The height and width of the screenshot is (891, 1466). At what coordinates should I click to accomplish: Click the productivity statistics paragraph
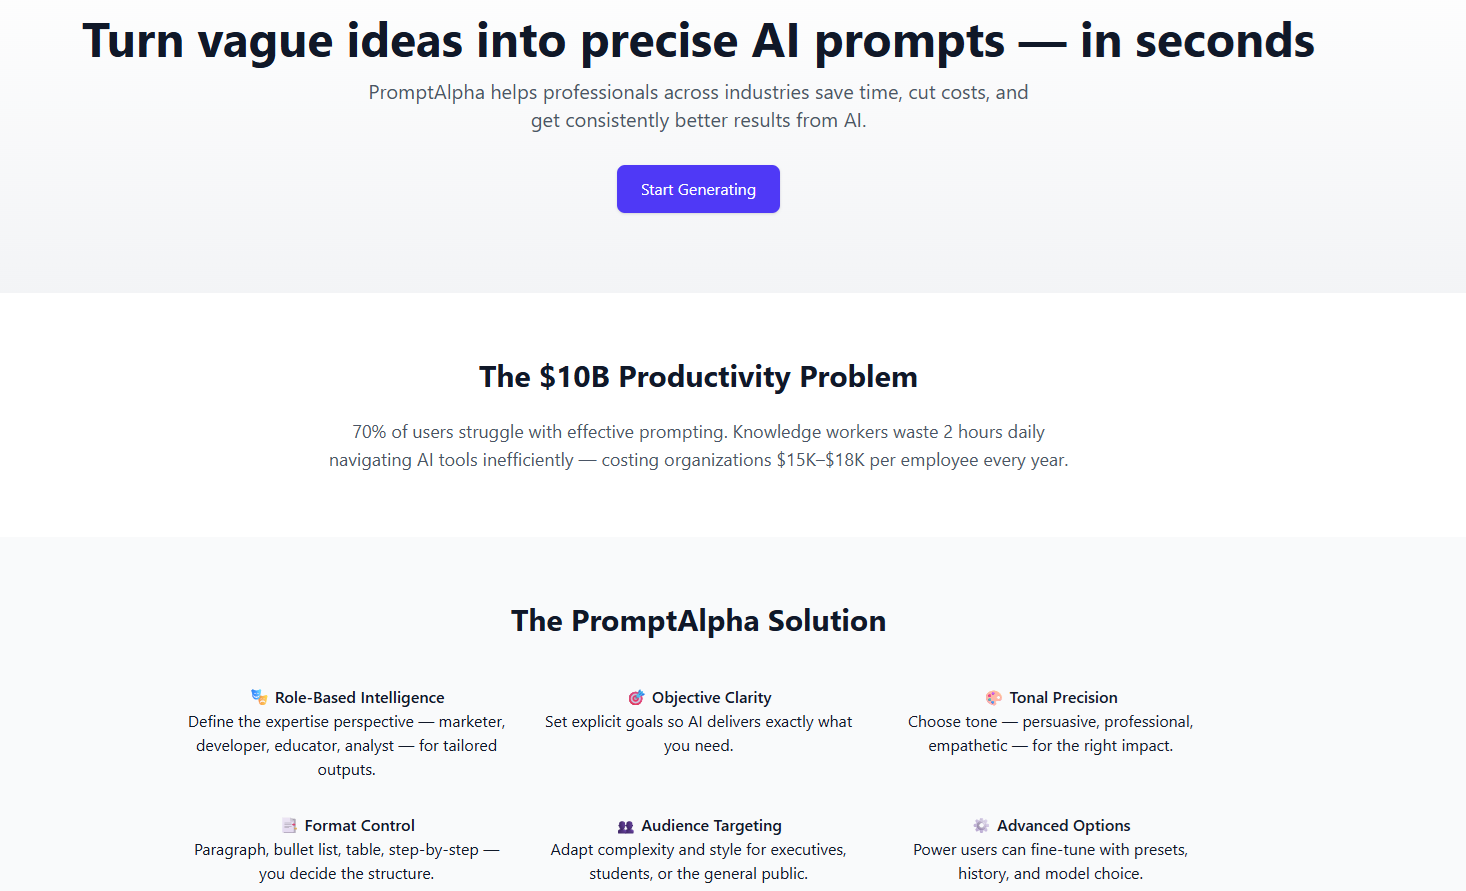[x=698, y=445]
